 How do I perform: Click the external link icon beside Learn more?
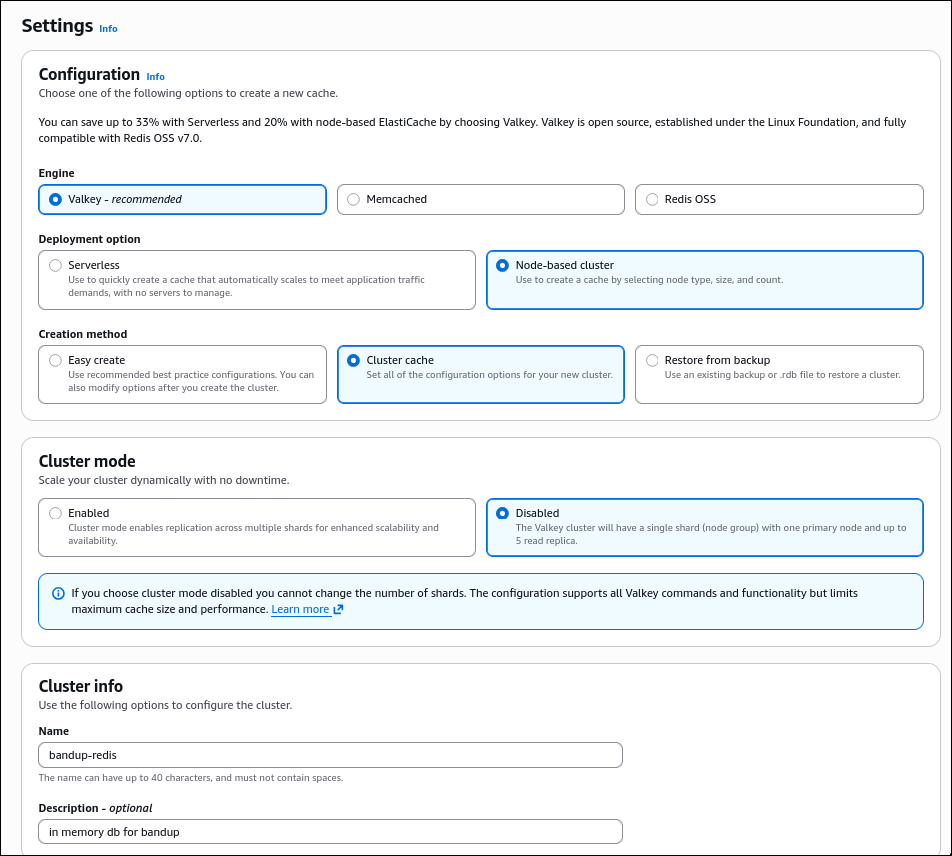(338, 609)
